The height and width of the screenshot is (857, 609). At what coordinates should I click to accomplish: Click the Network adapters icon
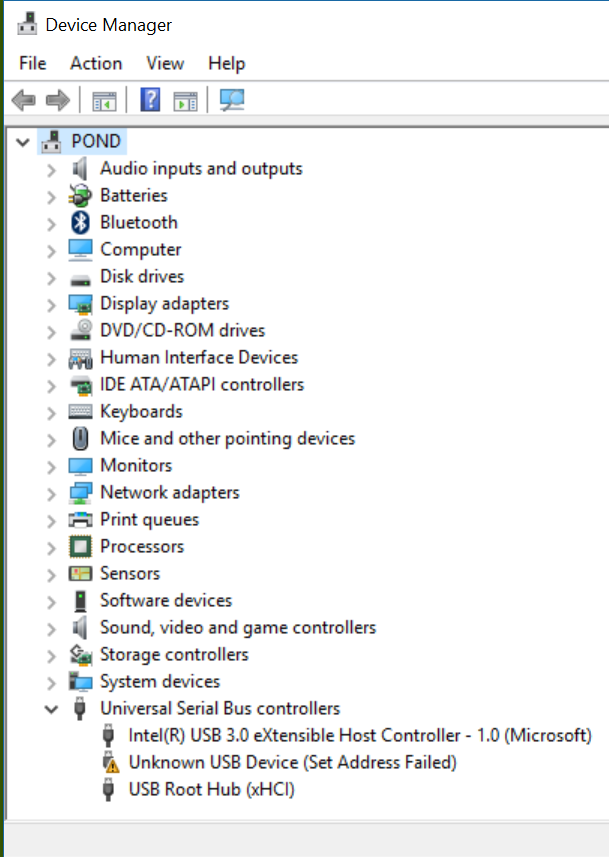point(80,492)
